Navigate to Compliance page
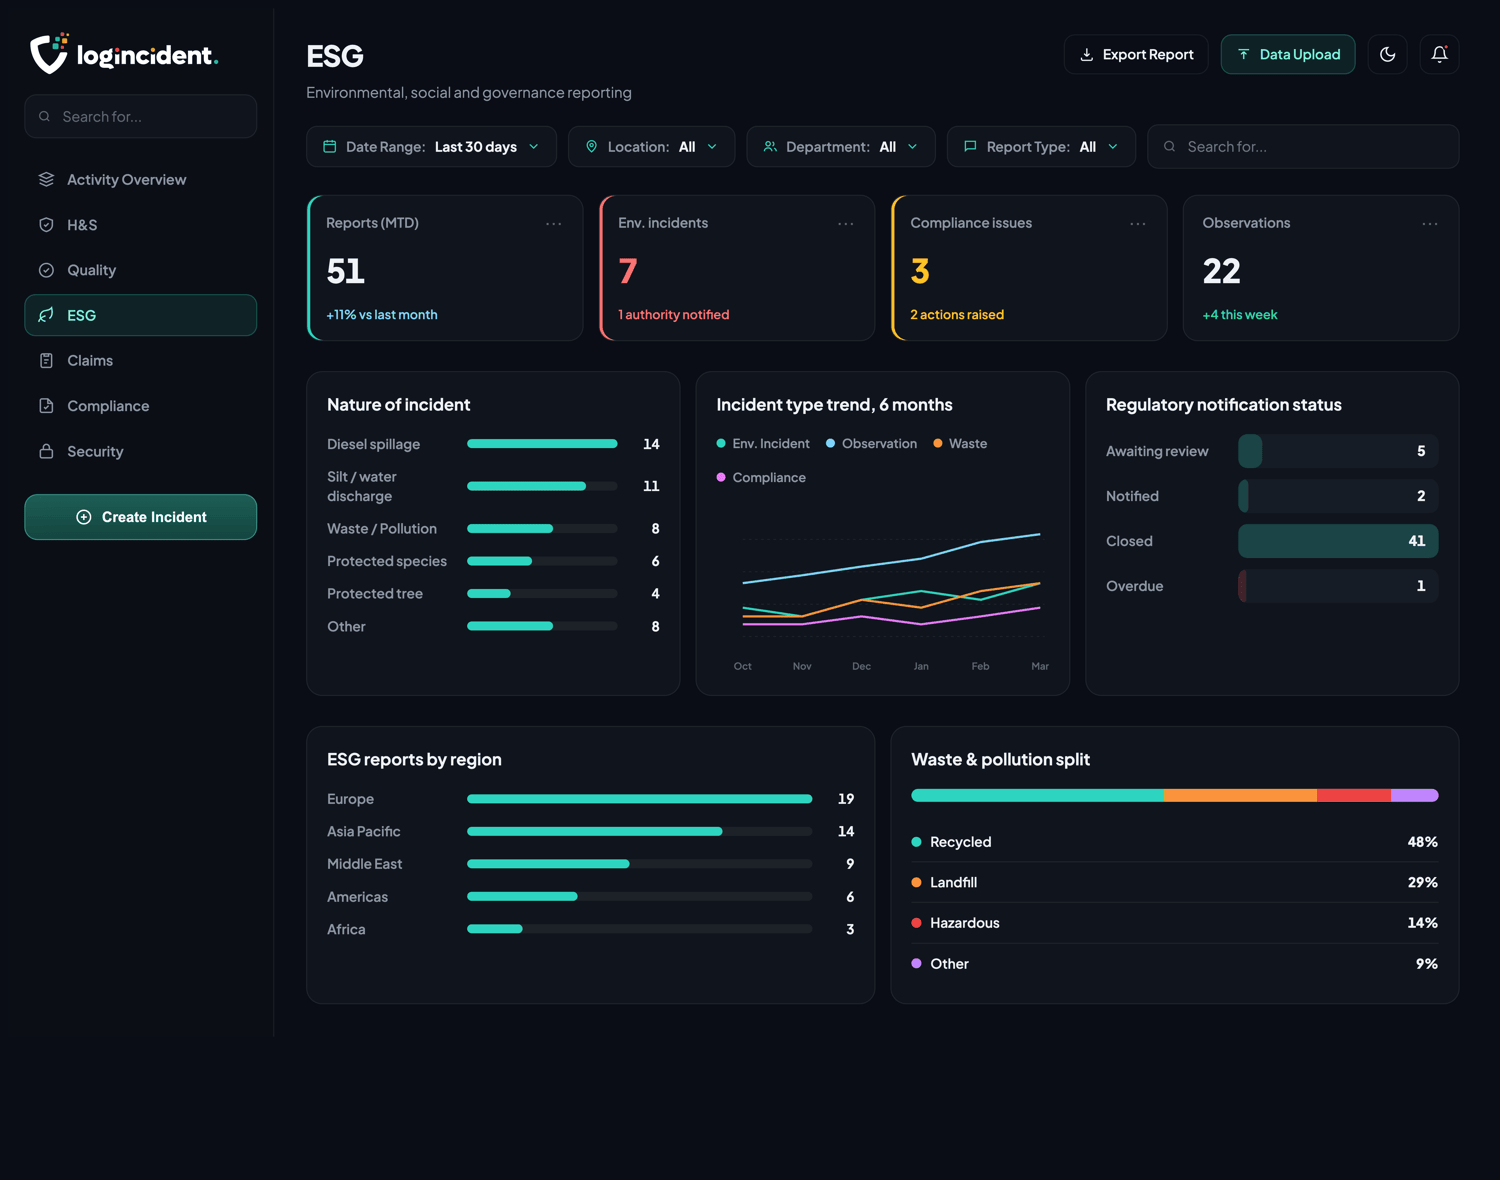This screenshot has height=1180, width=1500. click(x=141, y=406)
